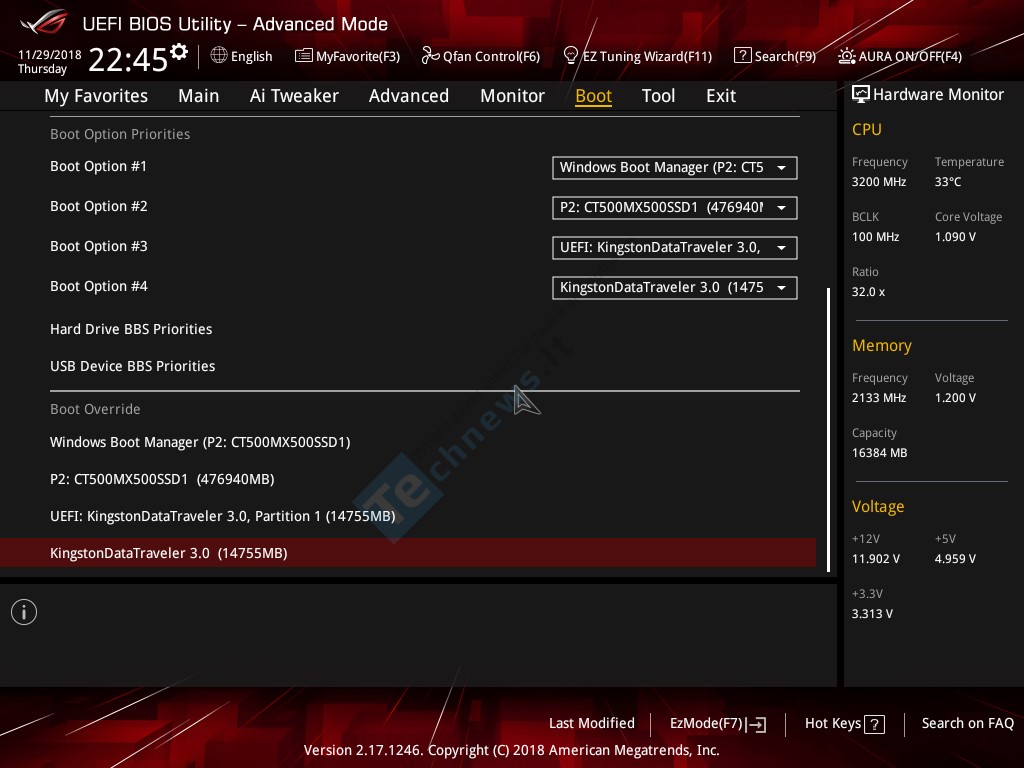Toggle AURA ON/OFF(F4)
The image size is (1024, 768).
pyautogui.click(x=910, y=57)
